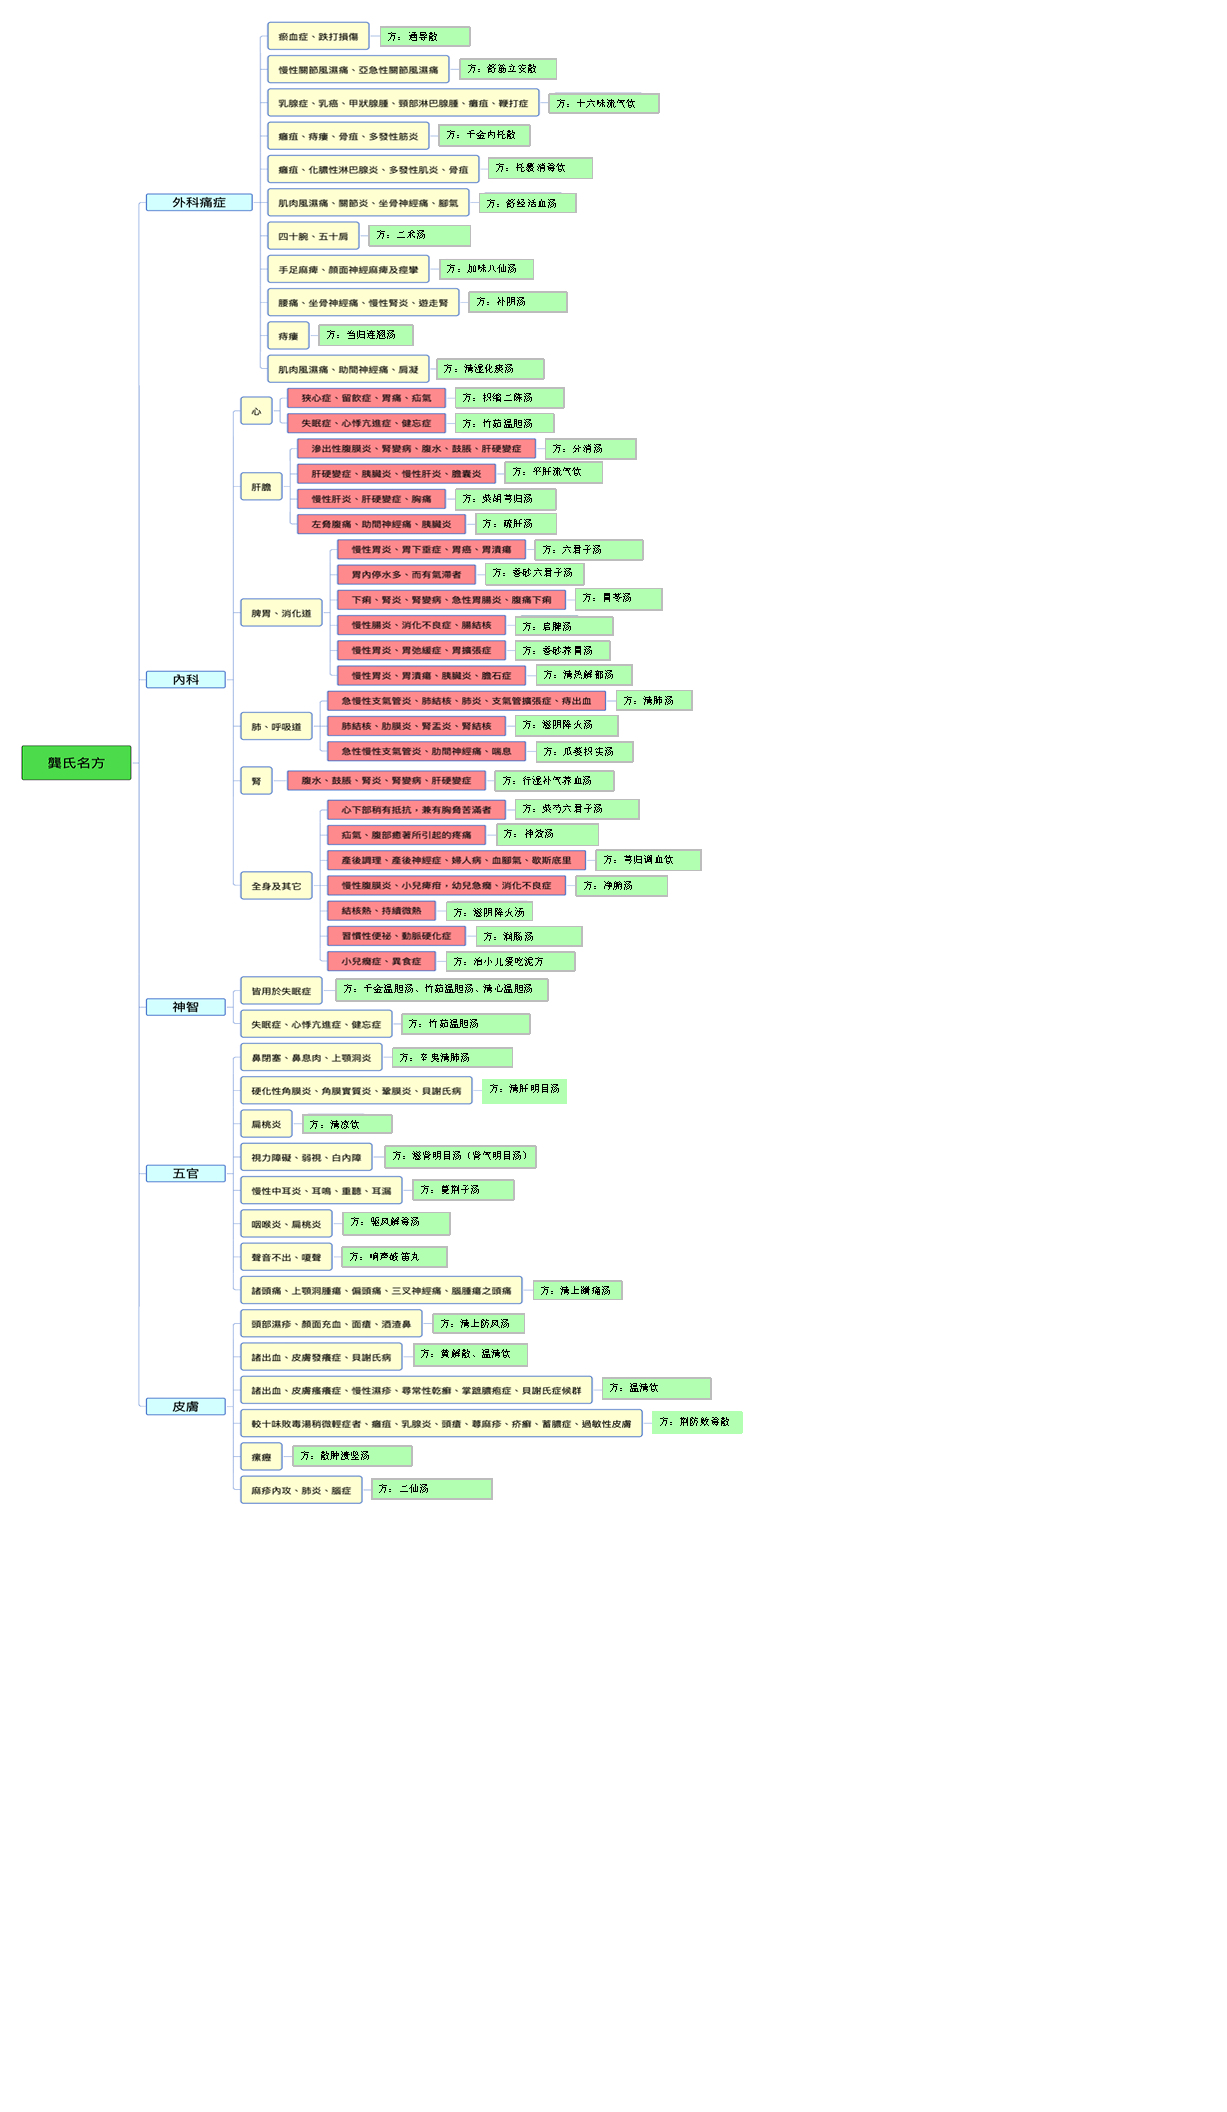Viewport: 1227px width, 2112px height.
Task: Click the 方：清肝明目汤 node
Action: tap(524, 1091)
